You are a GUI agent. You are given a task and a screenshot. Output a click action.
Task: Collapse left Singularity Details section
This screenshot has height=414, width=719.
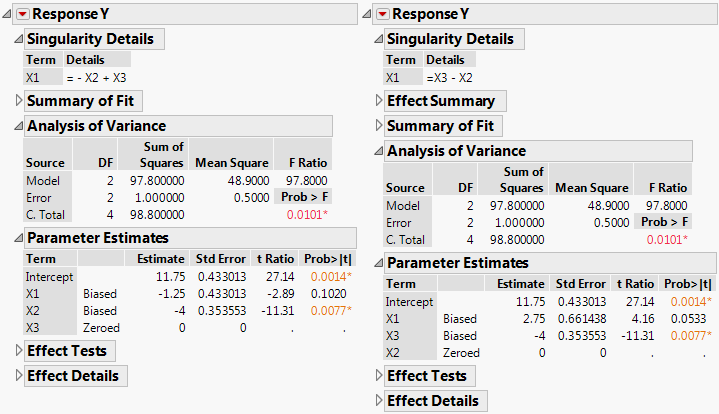click(19, 39)
